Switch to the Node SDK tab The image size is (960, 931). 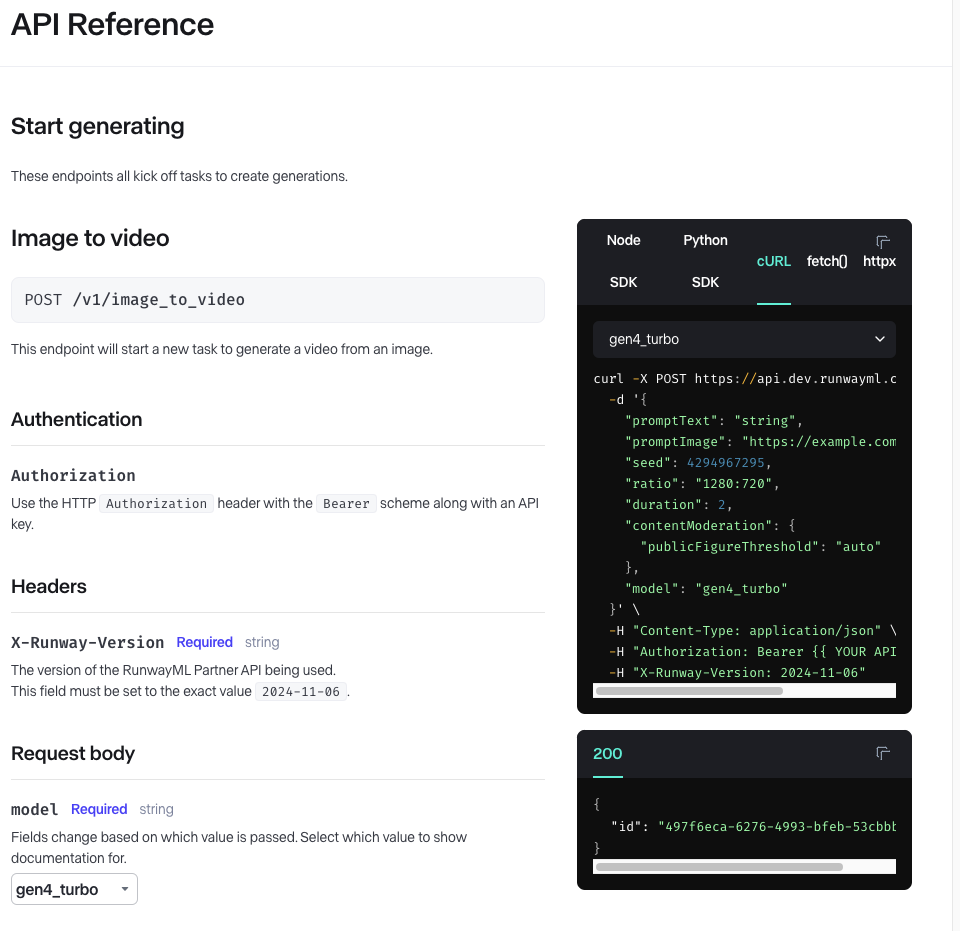pyautogui.click(x=623, y=261)
